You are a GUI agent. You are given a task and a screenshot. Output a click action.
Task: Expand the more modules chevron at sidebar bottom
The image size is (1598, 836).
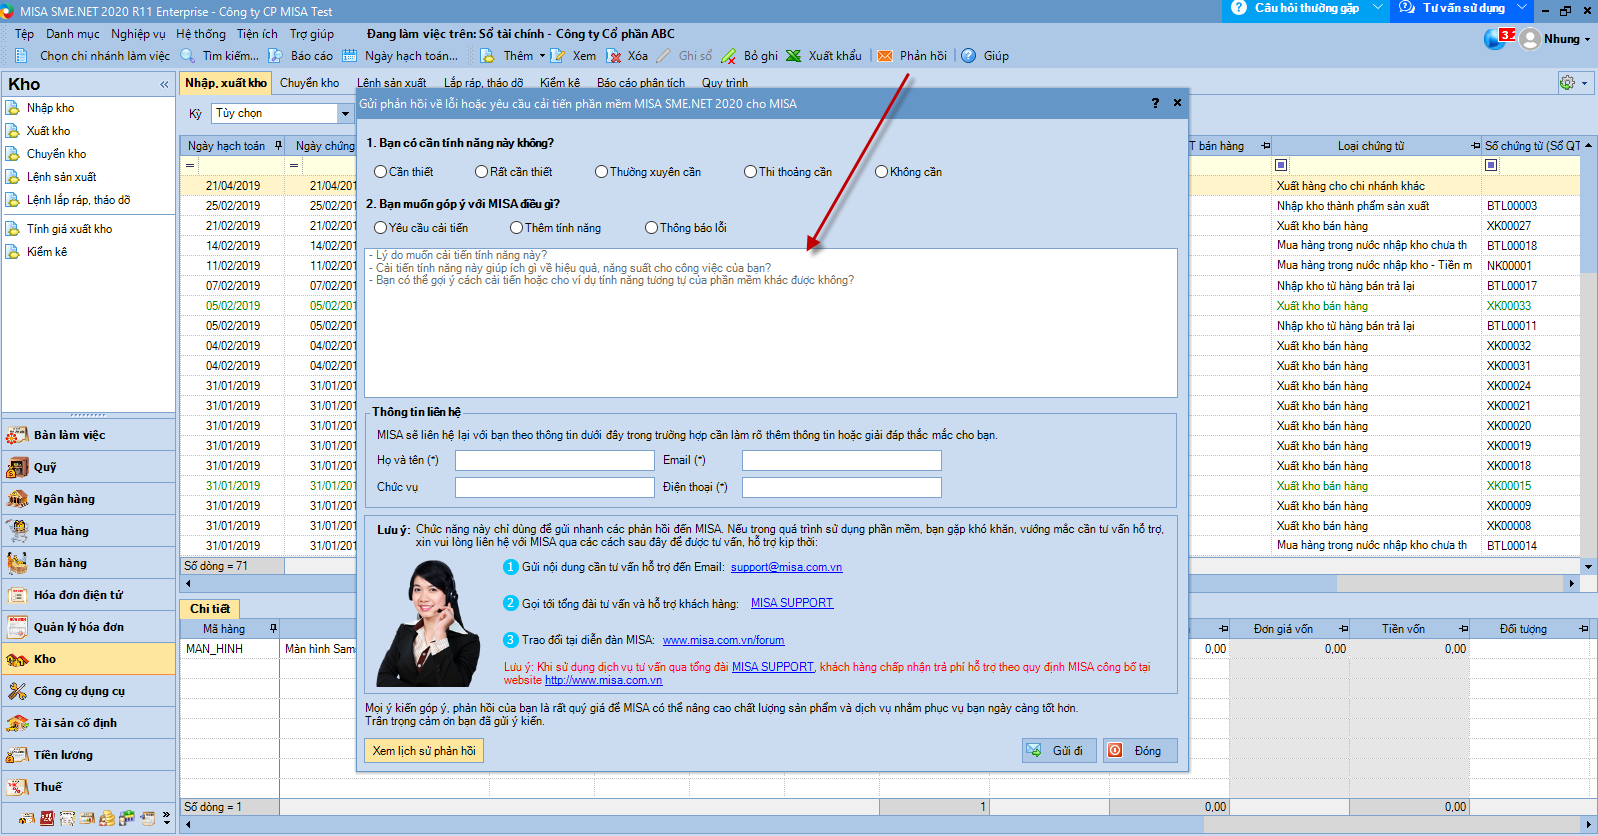[x=166, y=819]
